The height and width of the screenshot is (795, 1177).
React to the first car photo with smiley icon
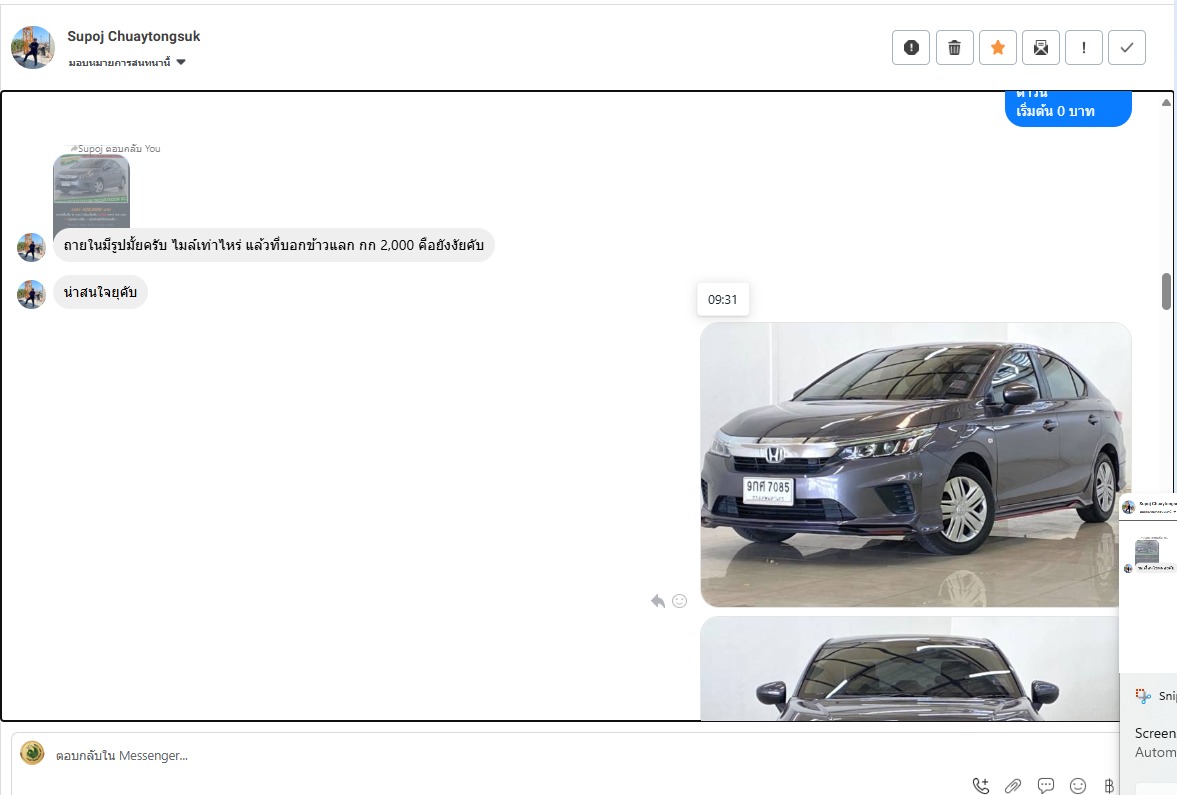[679, 601]
